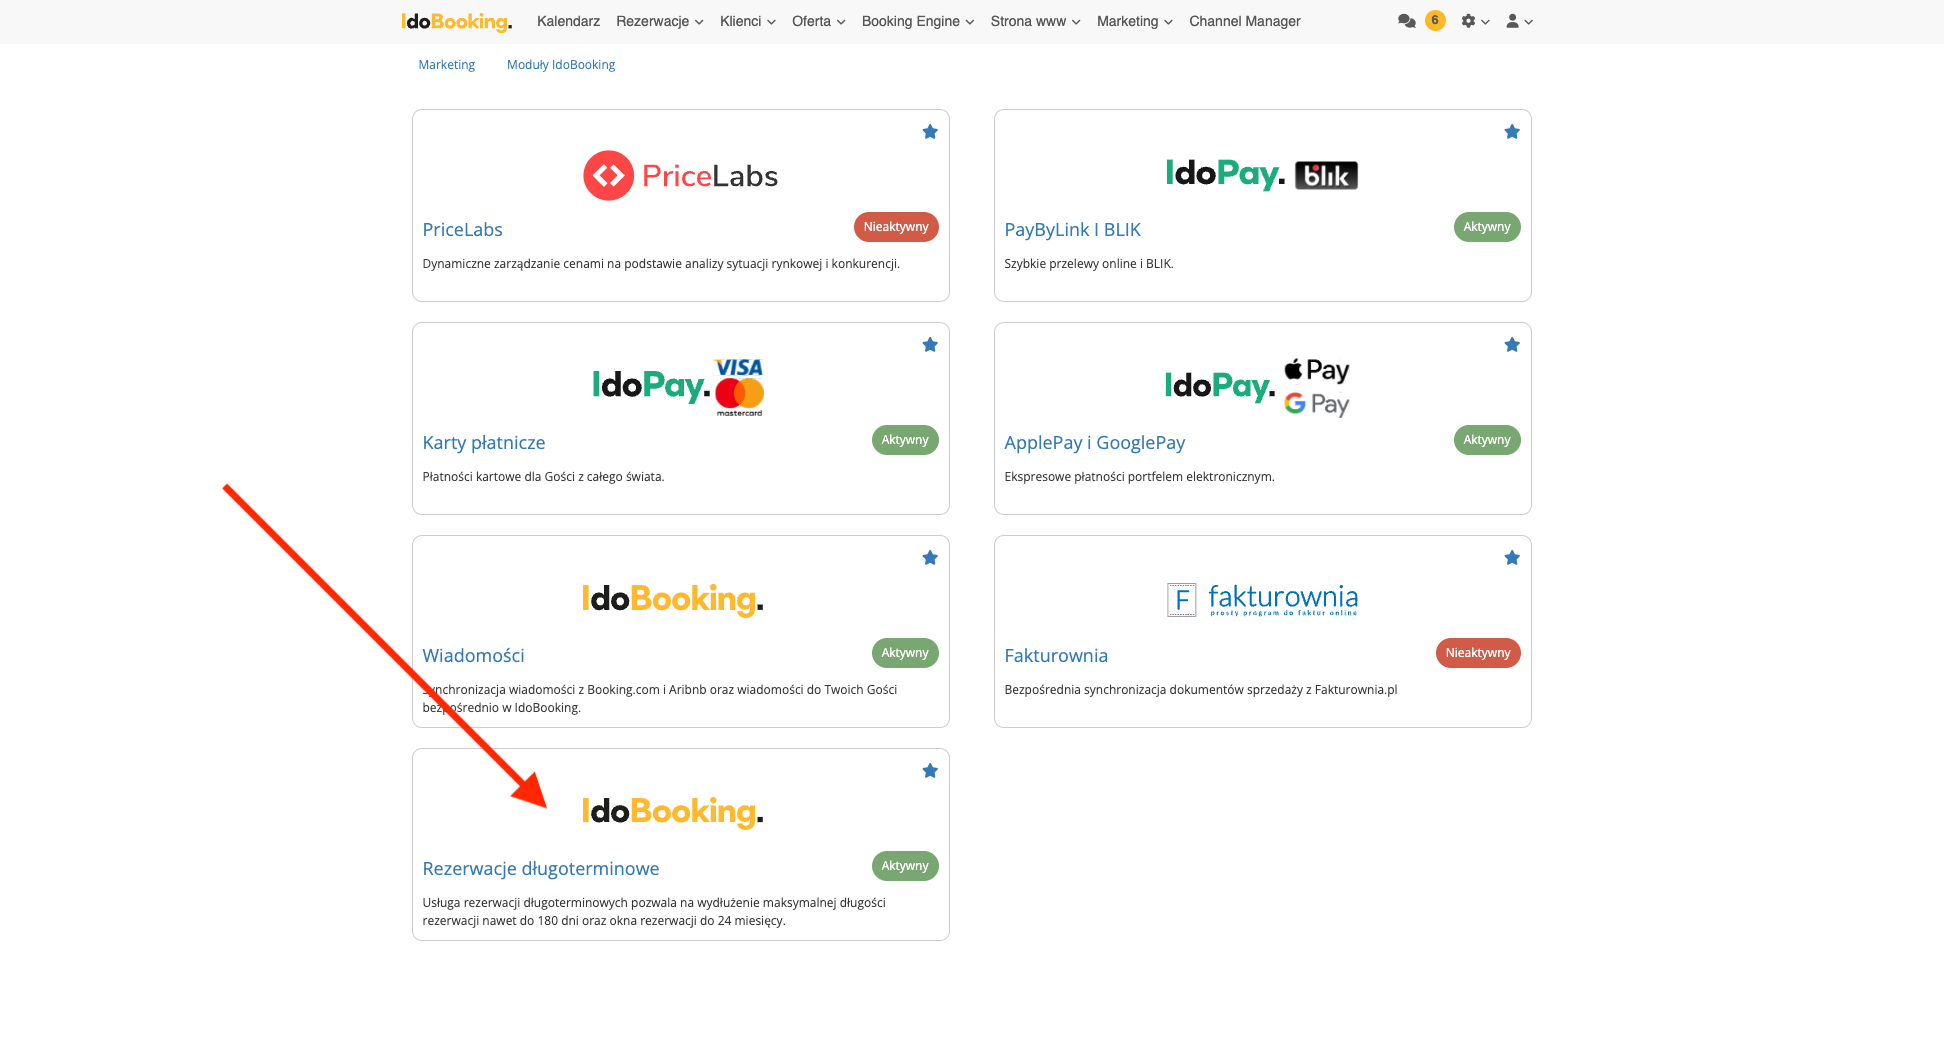Open the Karty płatnicze module link
Image resolution: width=1944 pixels, height=1041 pixels.
484,443
